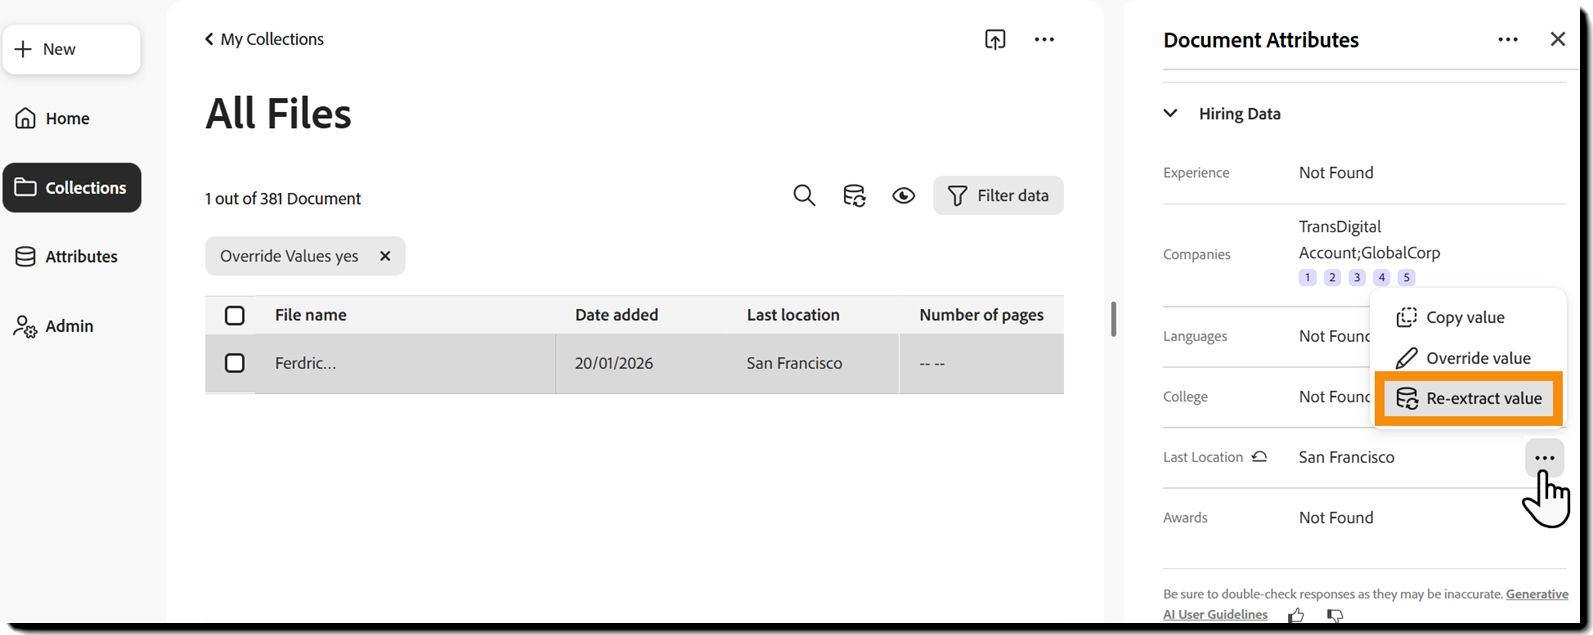Check the select-all header checkbox
The width and height of the screenshot is (1593, 635).
235,315
